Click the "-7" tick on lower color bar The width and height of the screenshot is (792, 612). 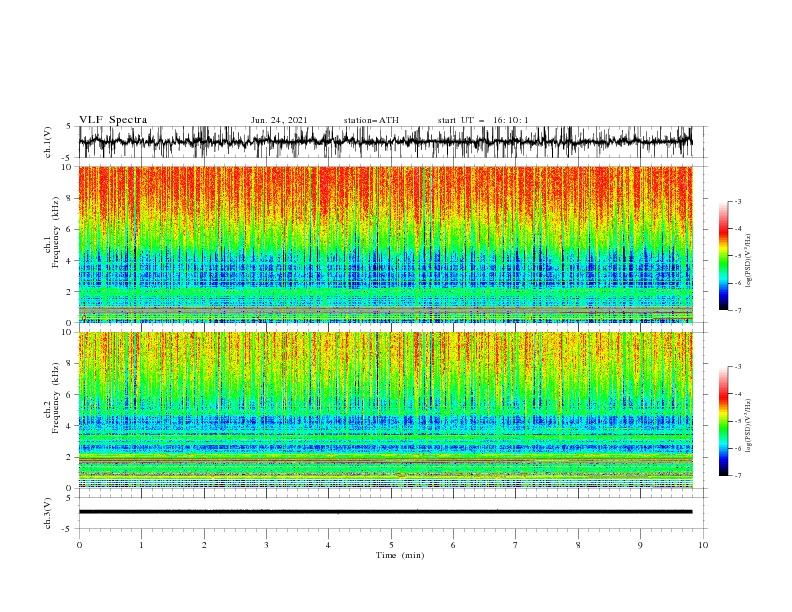point(738,476)
